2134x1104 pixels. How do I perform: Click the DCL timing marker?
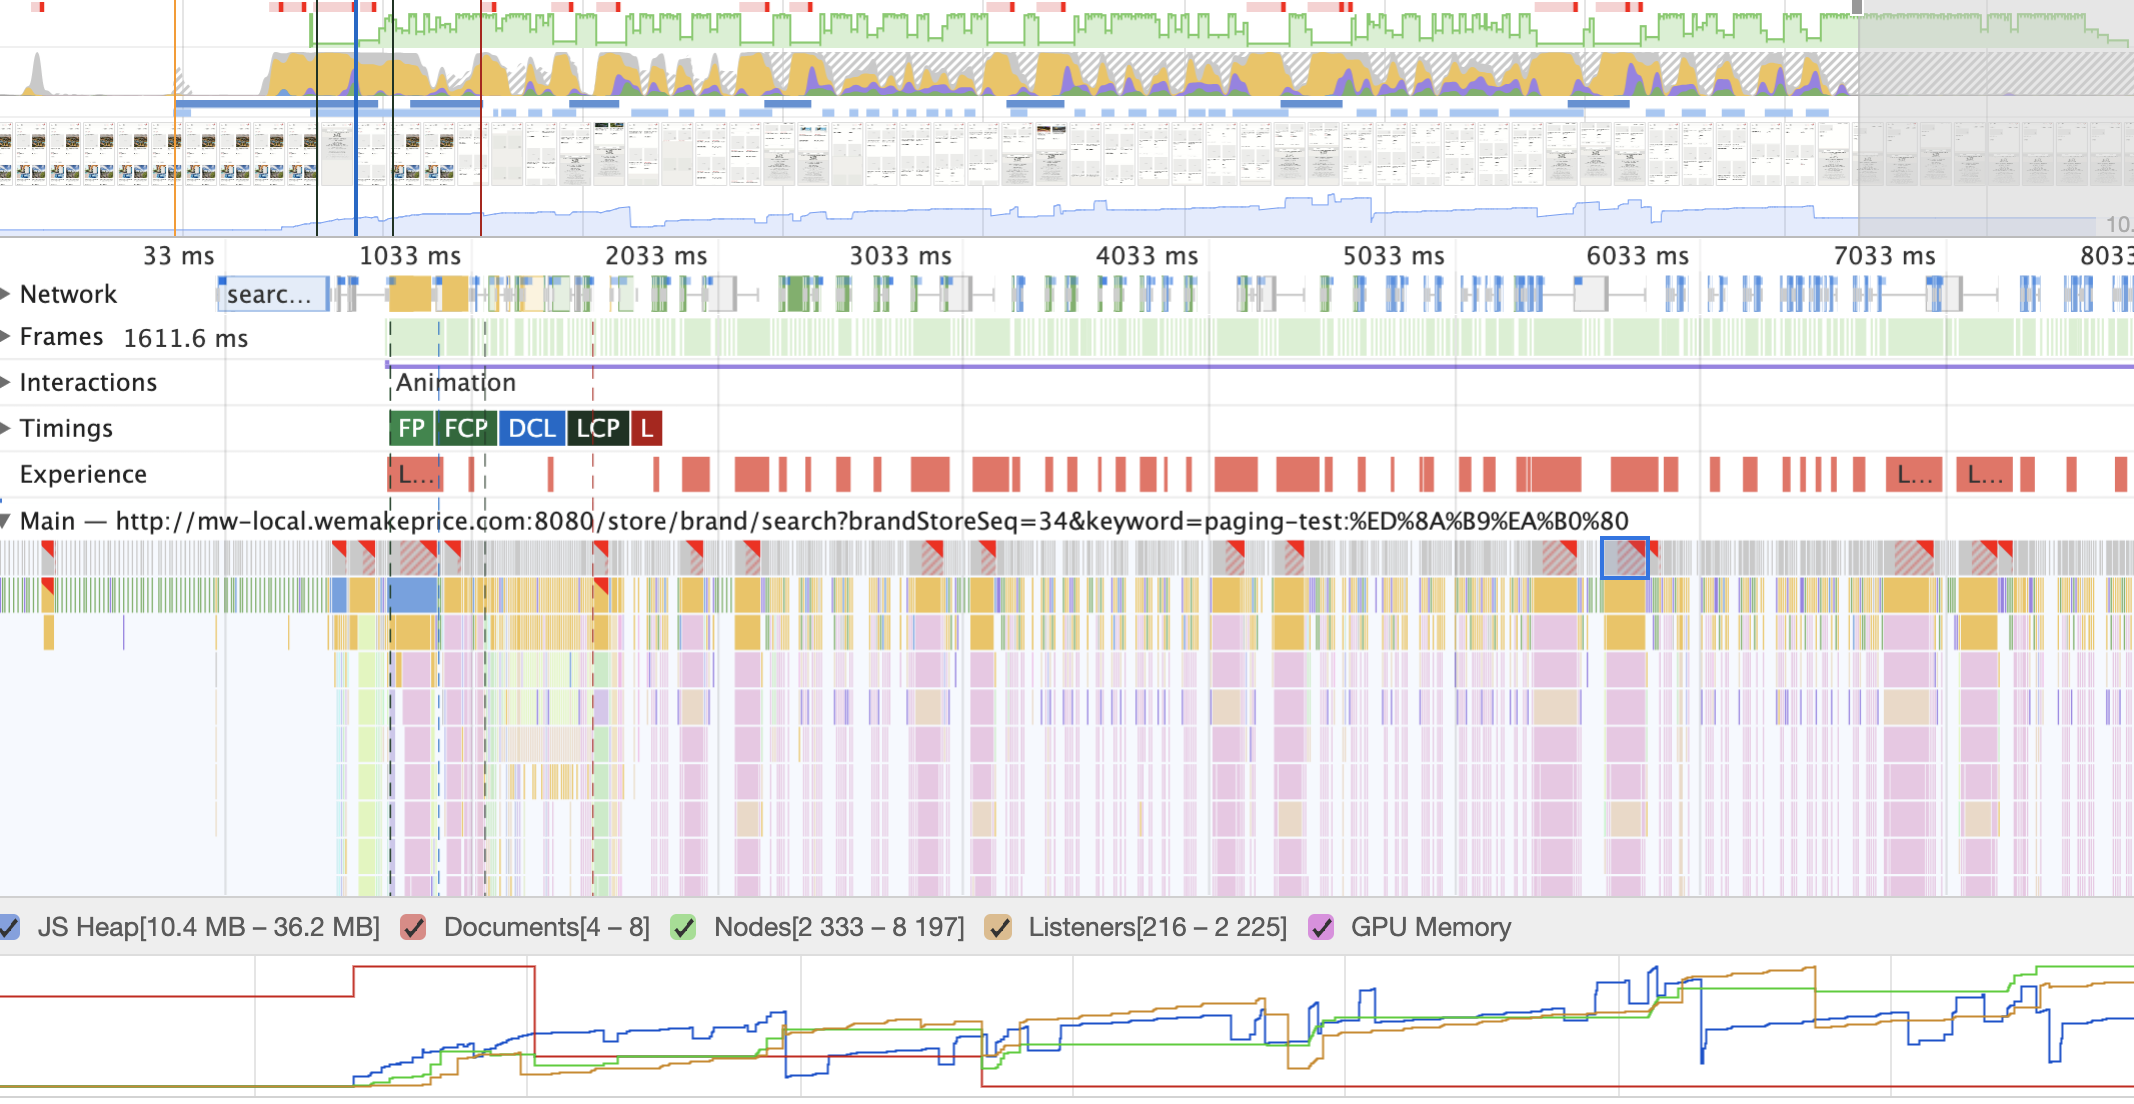click(531, 428)
